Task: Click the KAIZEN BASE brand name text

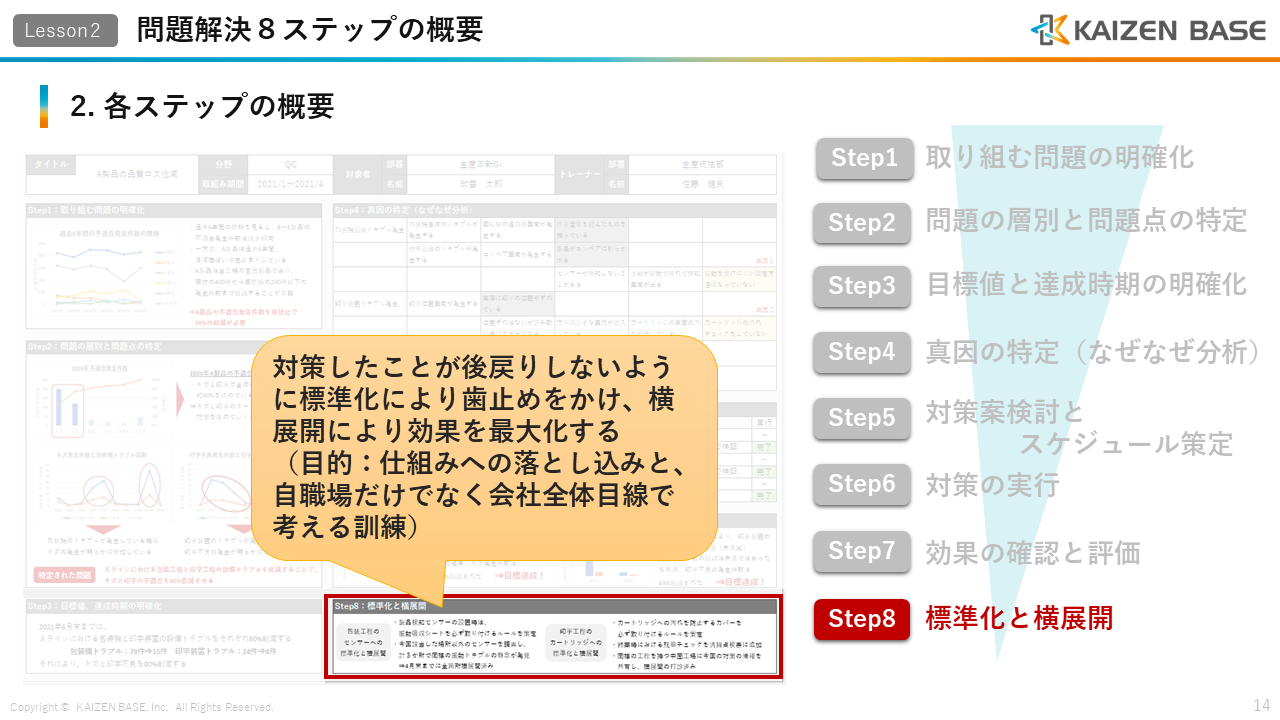Action: [x=1170, y=31]
